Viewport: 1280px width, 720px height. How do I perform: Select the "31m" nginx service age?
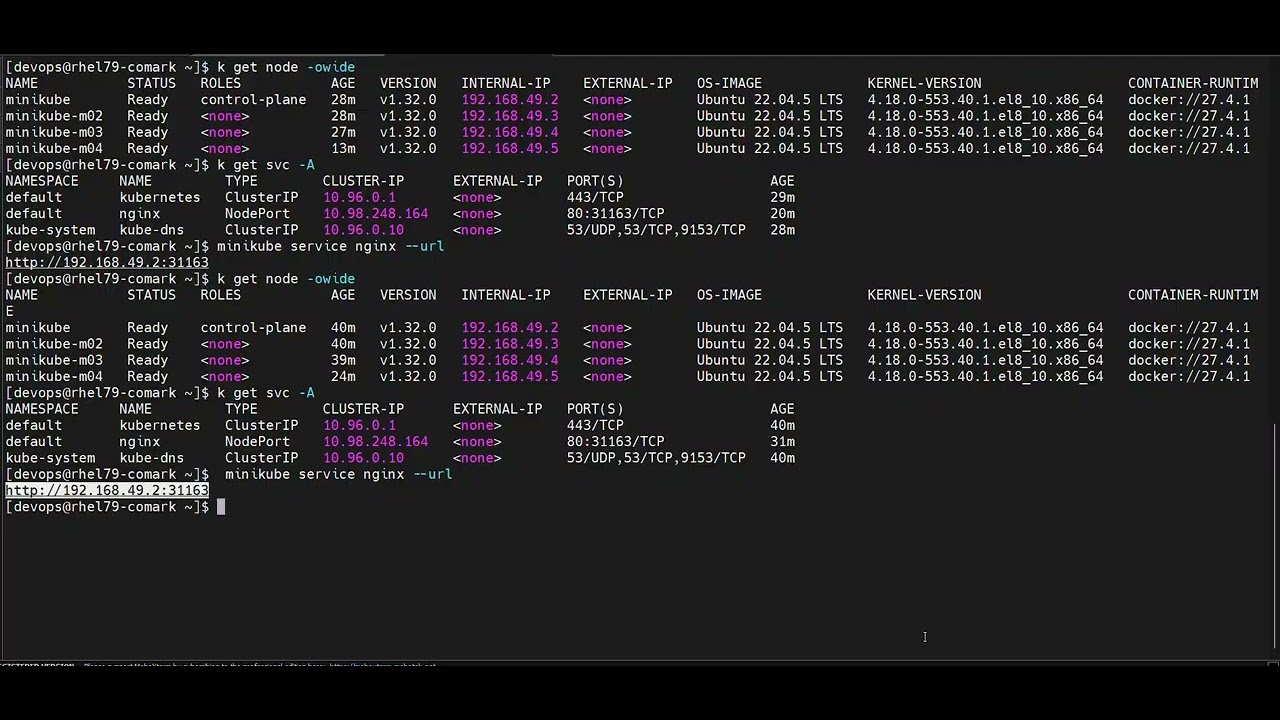782,441
